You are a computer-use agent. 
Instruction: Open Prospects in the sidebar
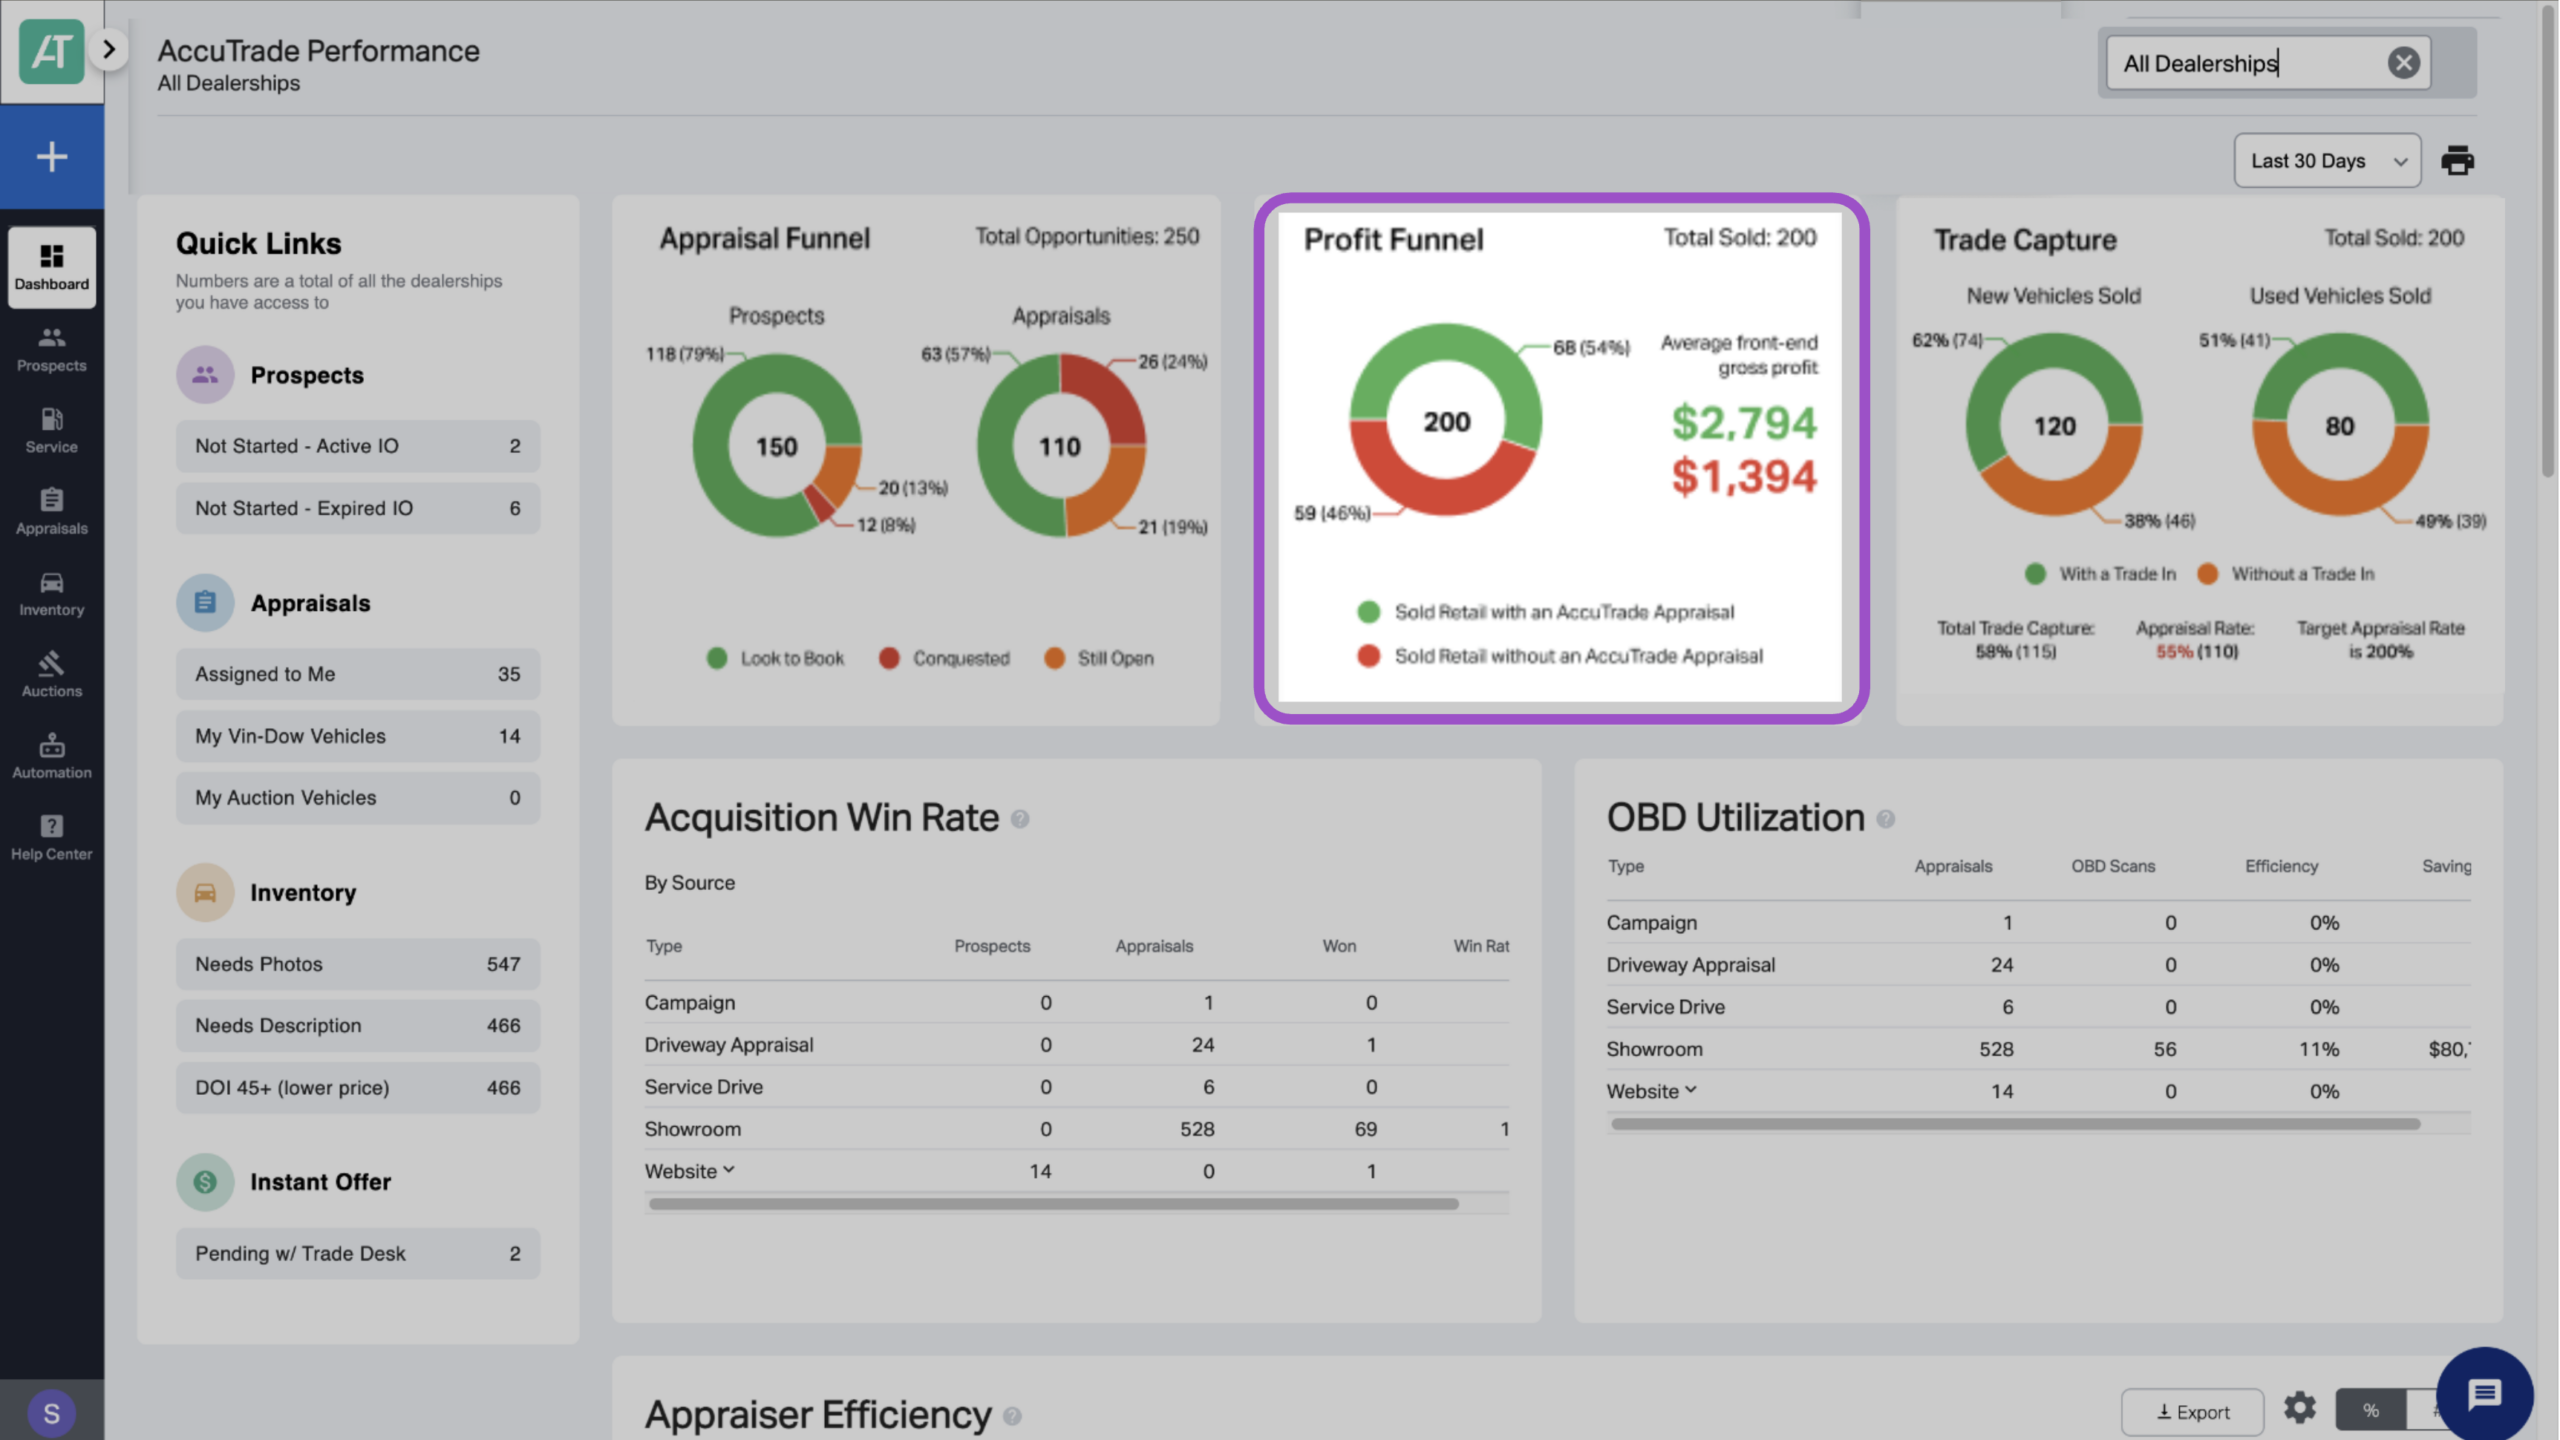(x=52, y=349)
